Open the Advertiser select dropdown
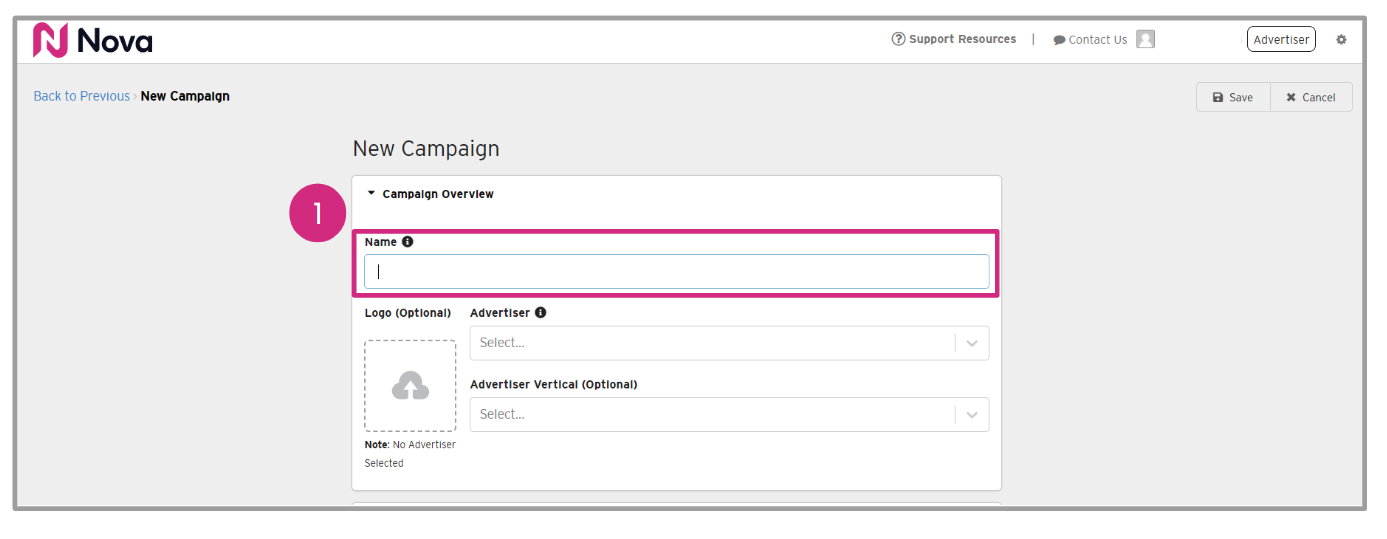 coord(712,343)
